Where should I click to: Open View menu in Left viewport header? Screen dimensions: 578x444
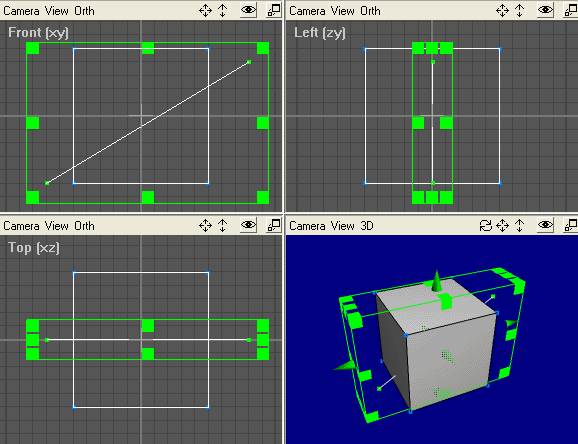coord(342,11)
